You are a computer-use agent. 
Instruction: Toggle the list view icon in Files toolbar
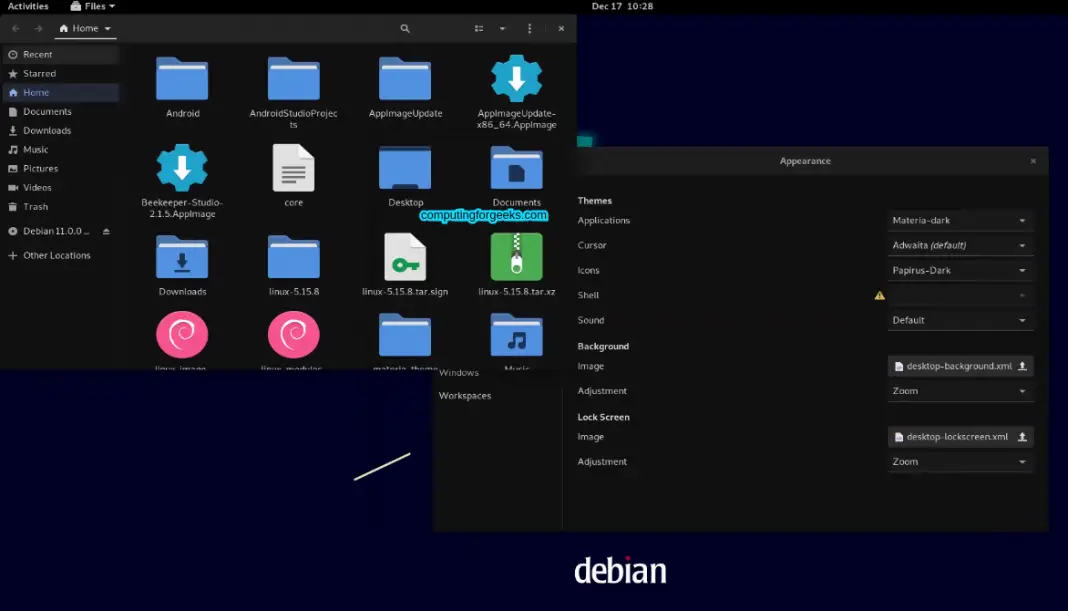(478, 28)
